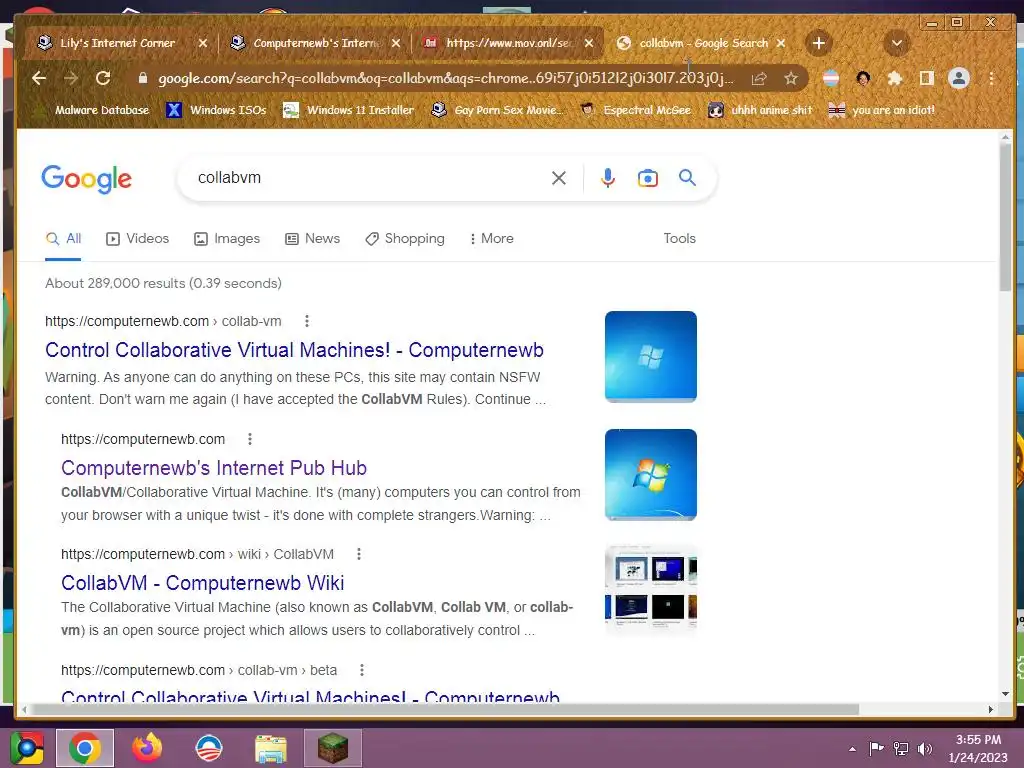Screen dimensions: 1024x768
Task: Click the horizontal page scrollbar
Action: point(445,709)
